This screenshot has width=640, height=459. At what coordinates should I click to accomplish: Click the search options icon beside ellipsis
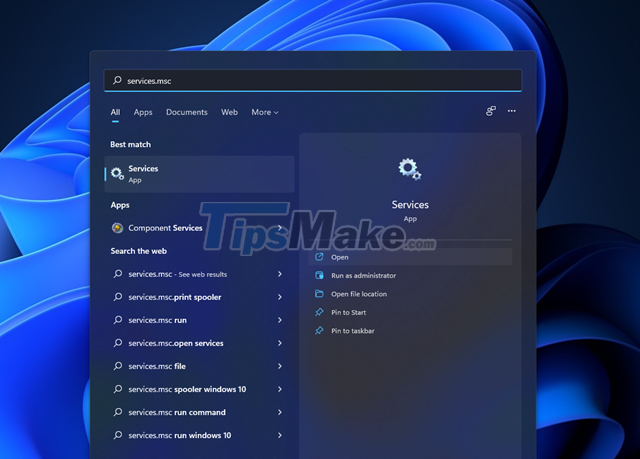(491, 111)
